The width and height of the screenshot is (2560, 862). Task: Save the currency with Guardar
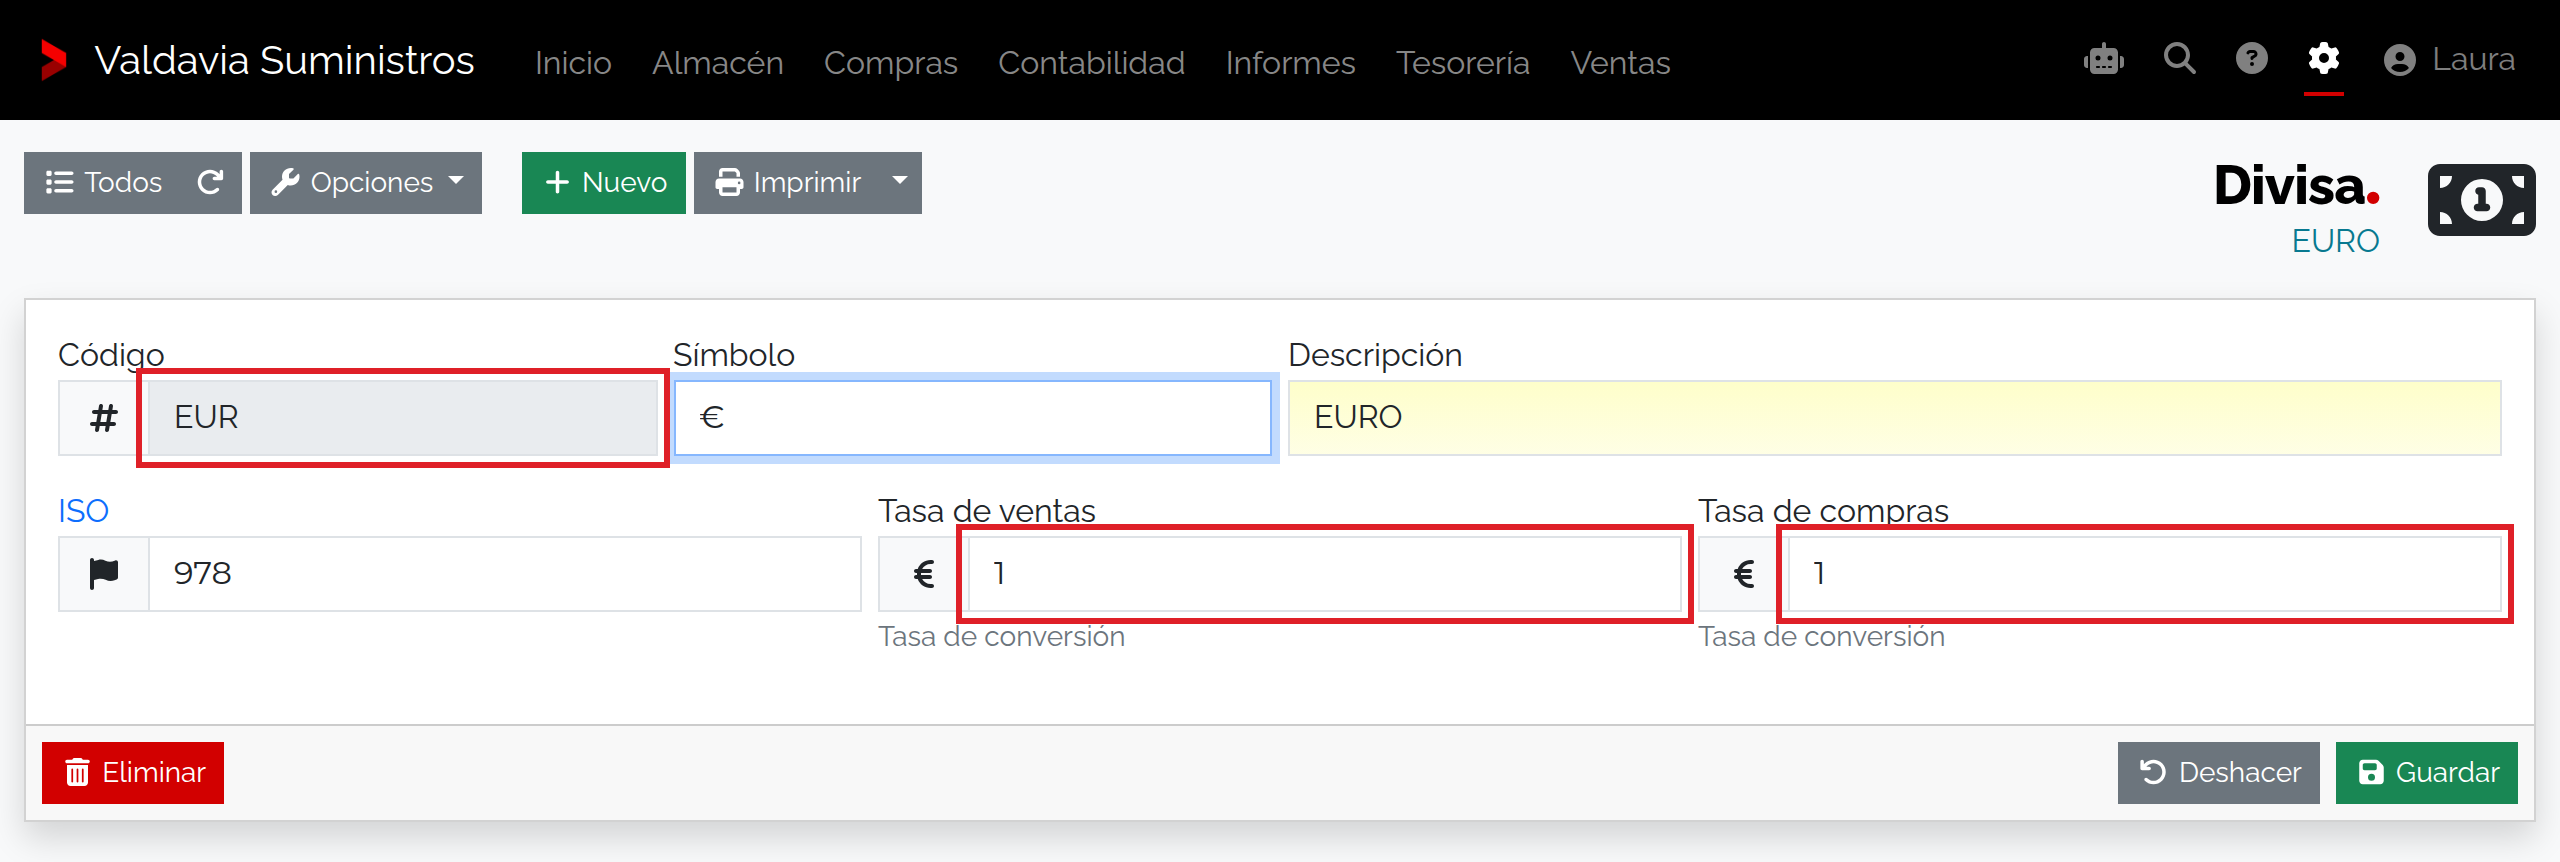coord(2427,773)
